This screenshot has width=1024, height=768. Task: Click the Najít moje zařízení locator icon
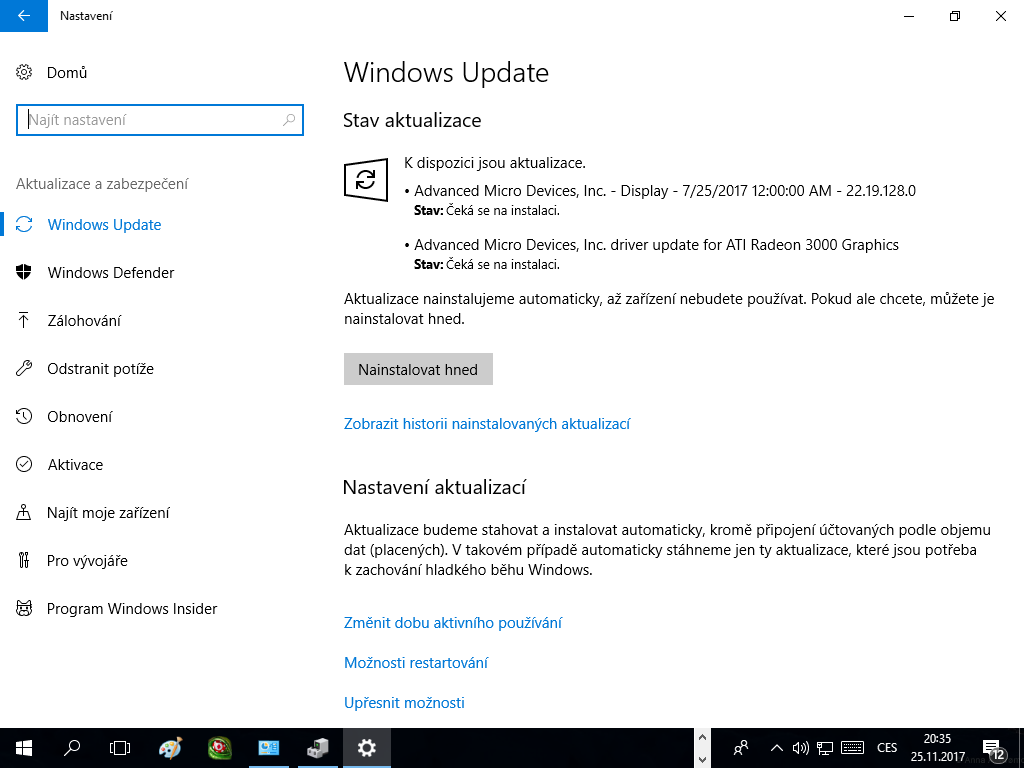(x=24, y=513)
